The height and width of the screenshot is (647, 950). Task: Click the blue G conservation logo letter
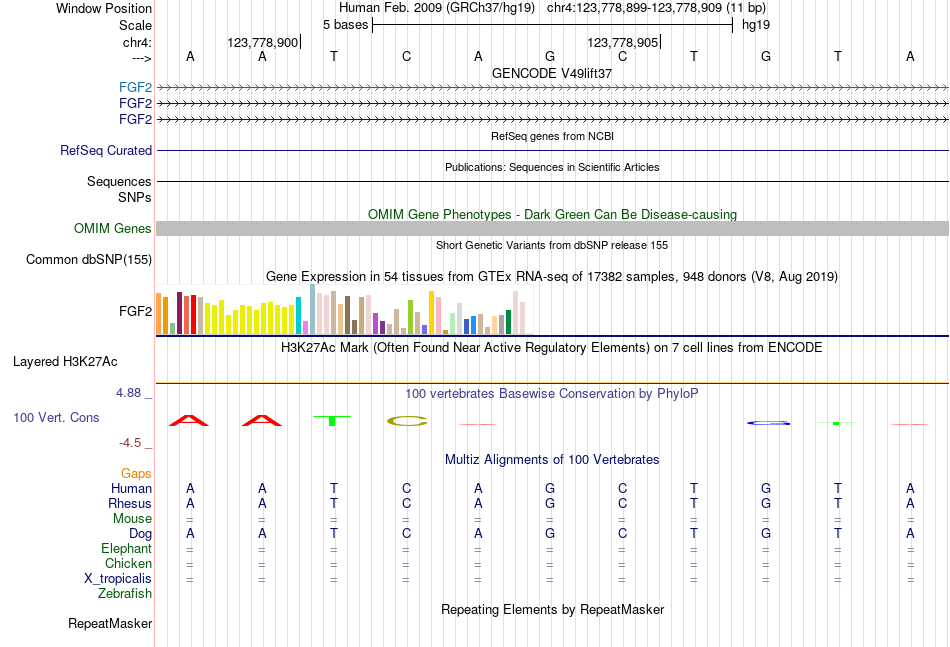(768, 423)
